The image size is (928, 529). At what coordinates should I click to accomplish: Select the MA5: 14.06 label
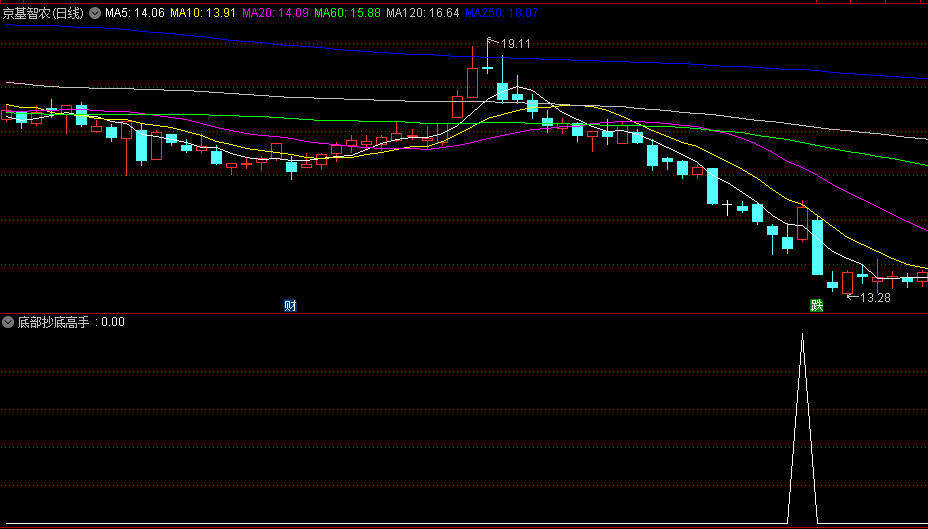pos(135,13)
